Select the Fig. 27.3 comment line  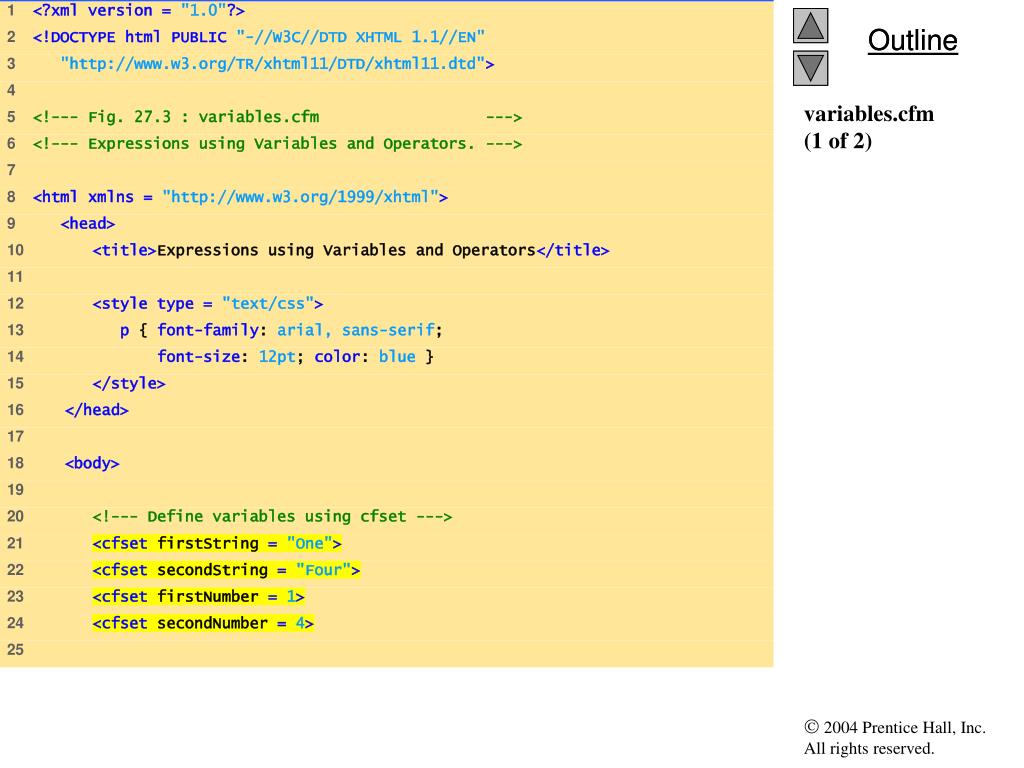(x=277, y=118)
